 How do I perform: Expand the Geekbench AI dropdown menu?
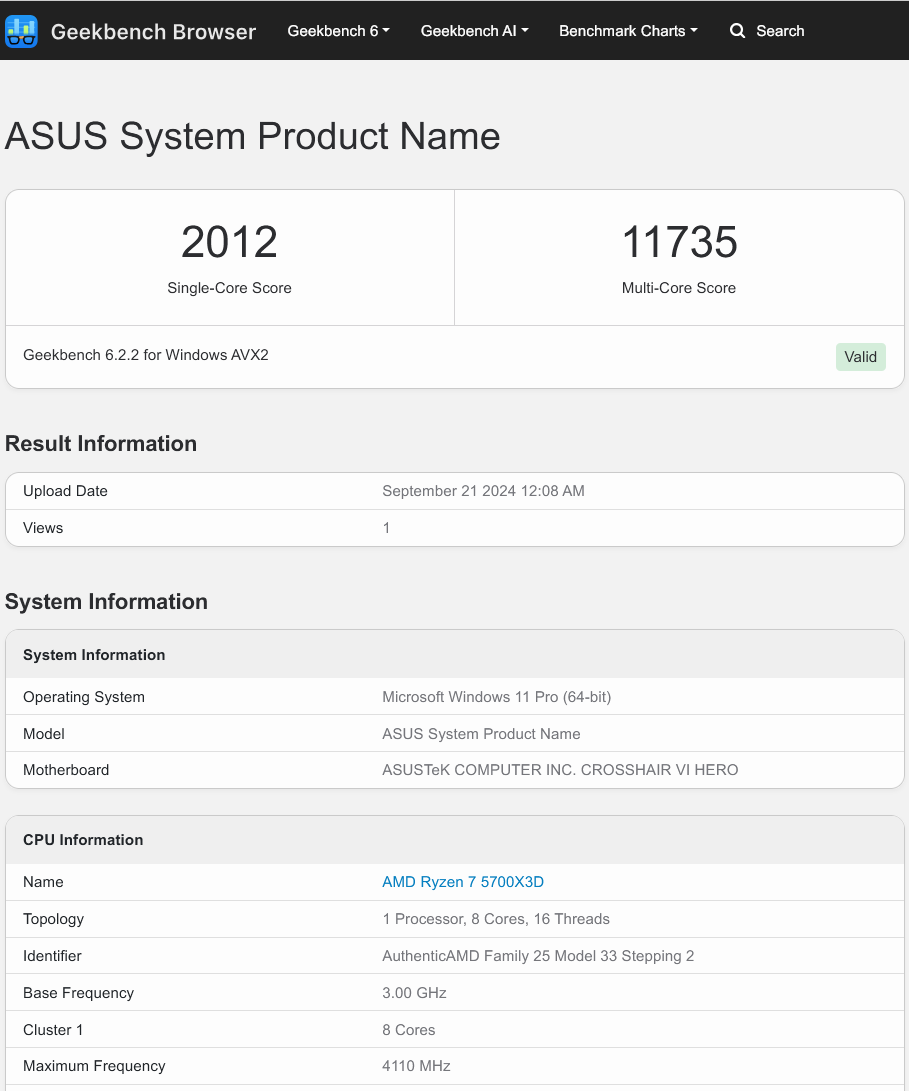click(475, 31)
